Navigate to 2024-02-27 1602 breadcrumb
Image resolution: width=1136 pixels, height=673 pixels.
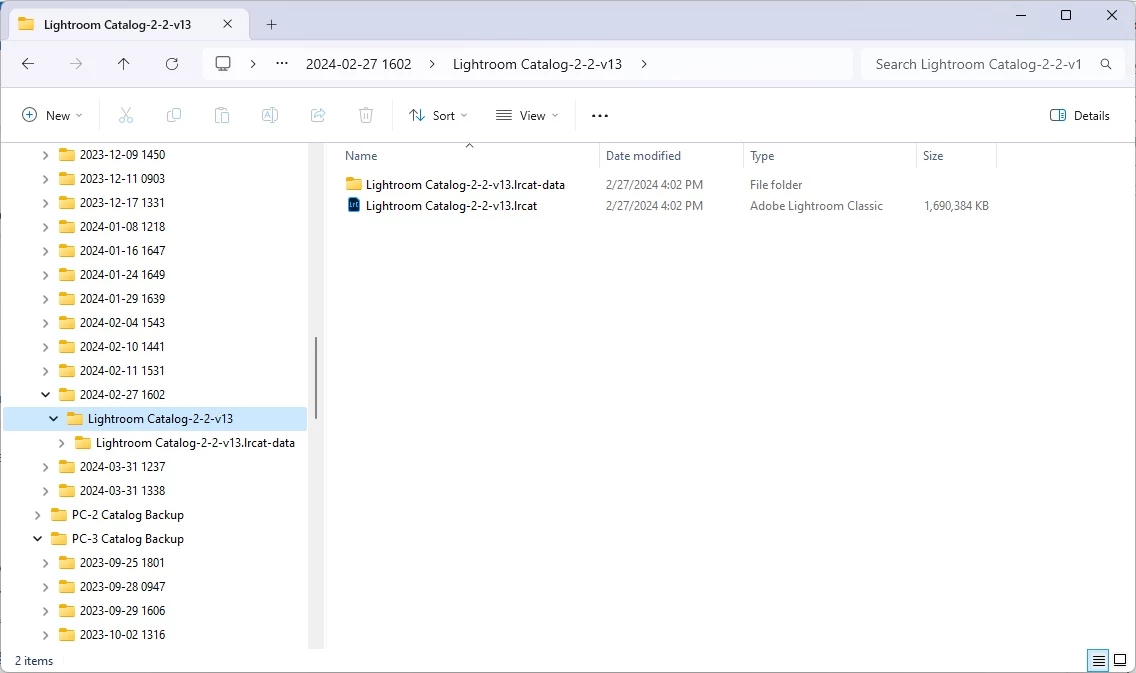point(359,64)
